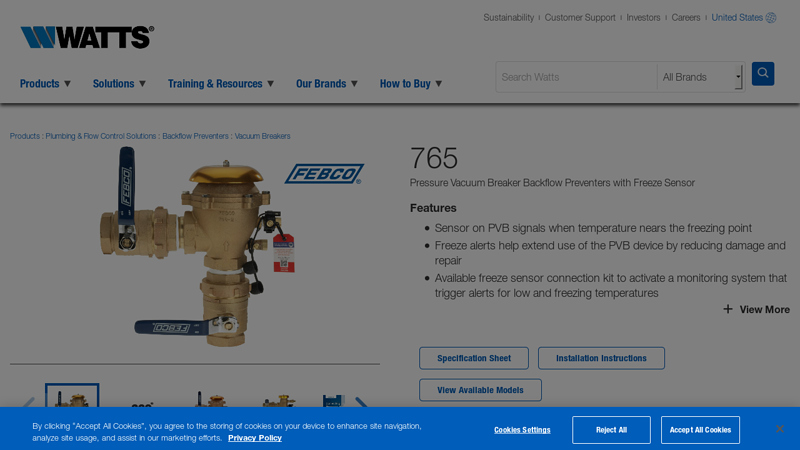Open the How to Buy menu
Viewport: 800px width, 450px height.
(411, 84)
